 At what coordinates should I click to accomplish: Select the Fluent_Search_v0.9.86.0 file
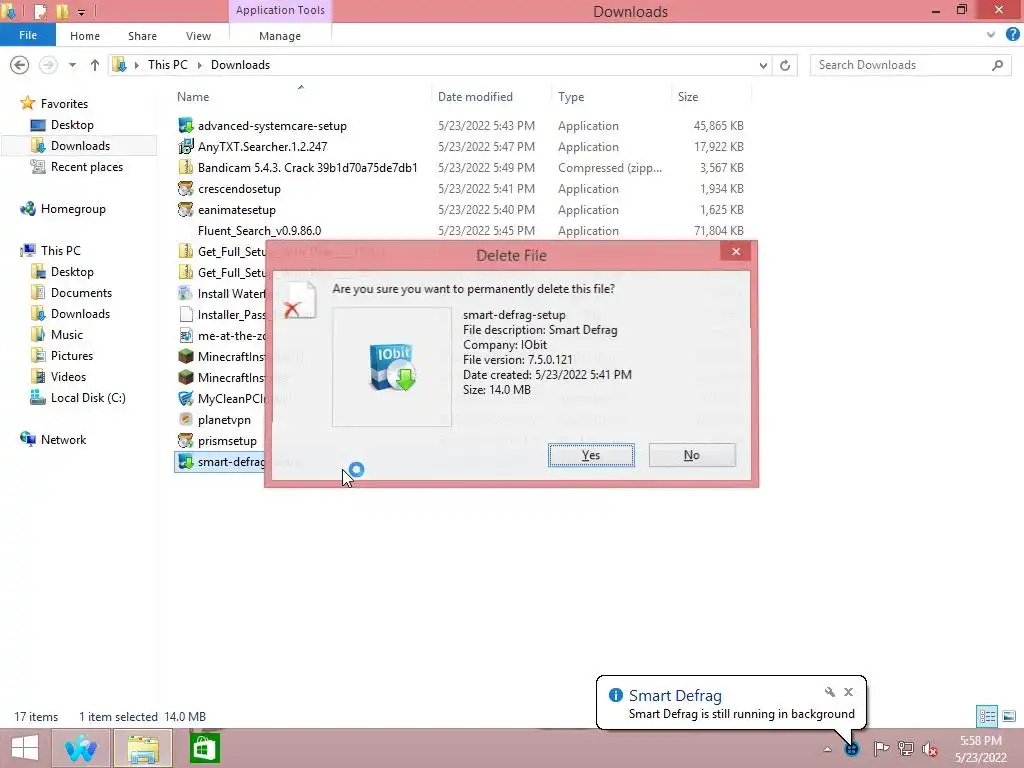point(259,231)
